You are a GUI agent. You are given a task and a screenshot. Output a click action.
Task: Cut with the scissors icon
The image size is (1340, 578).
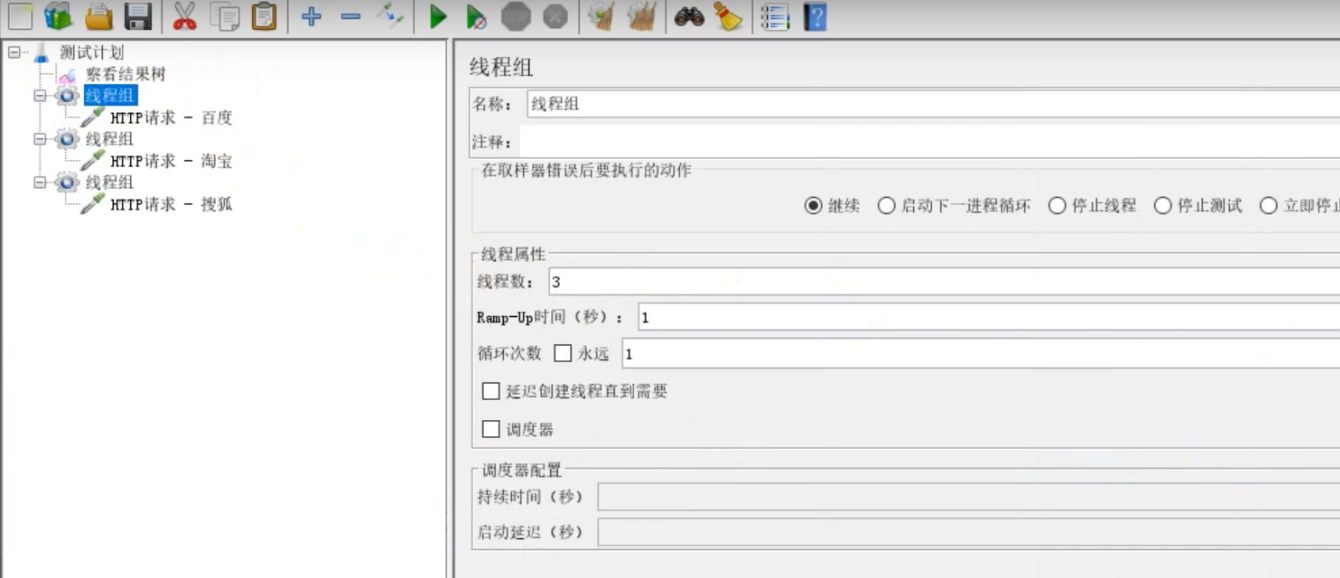[x=185, y=15]
